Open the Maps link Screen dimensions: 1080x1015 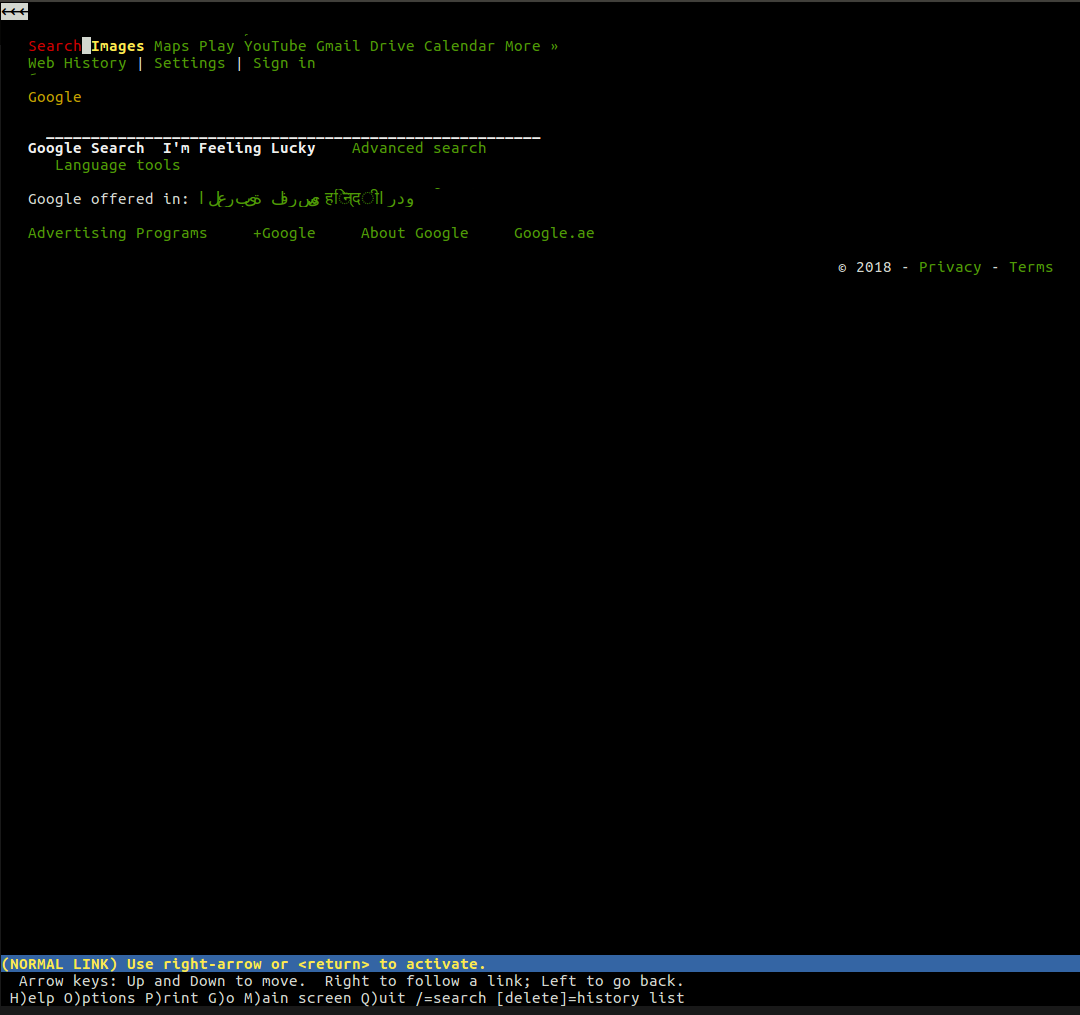point(172,46)
